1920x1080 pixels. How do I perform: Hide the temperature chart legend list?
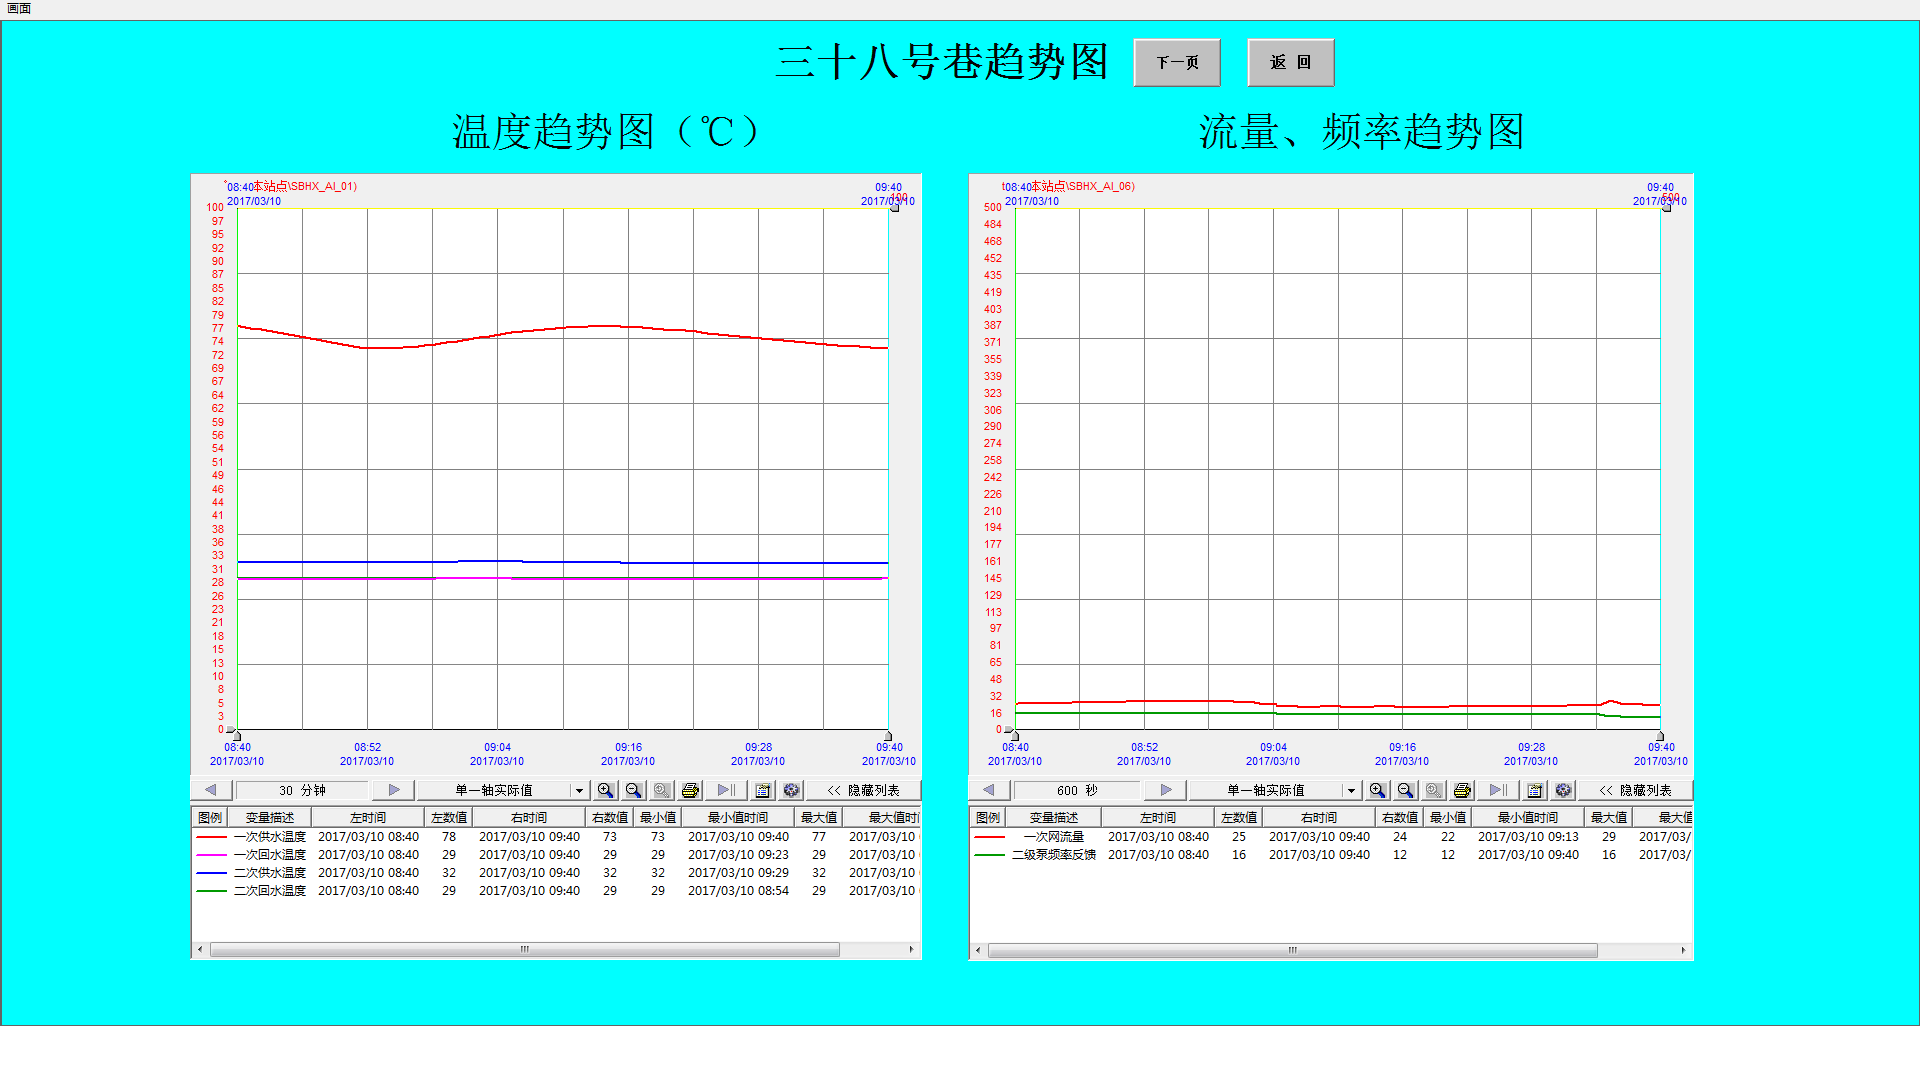pyautogui.click(x=864, y=790)
